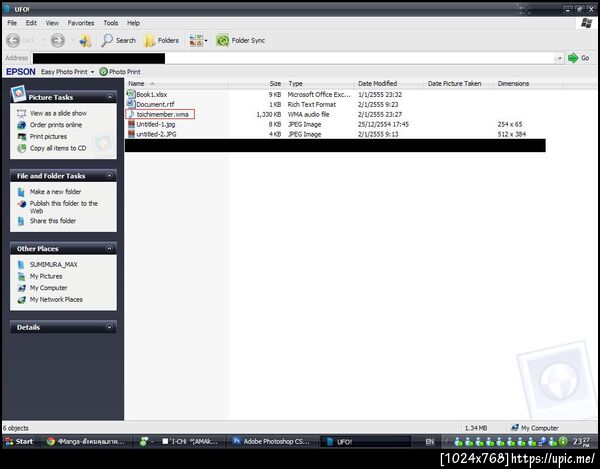Click the Untitled-1.jpg image icon
Viewport: 600px width, 469px height.
[x=131, y=124]
